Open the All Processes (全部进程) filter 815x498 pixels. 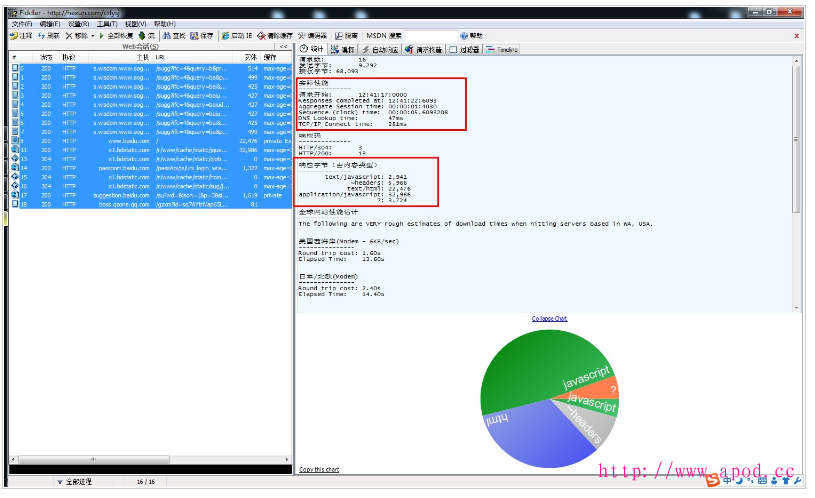click(x=81, y=482)
